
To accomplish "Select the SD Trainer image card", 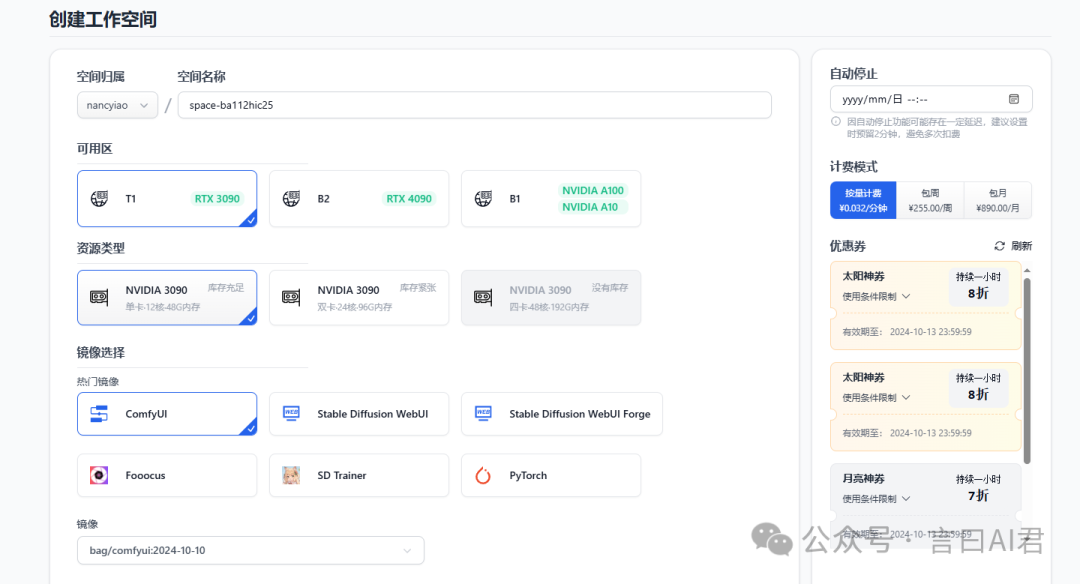I will coord(359,475).
